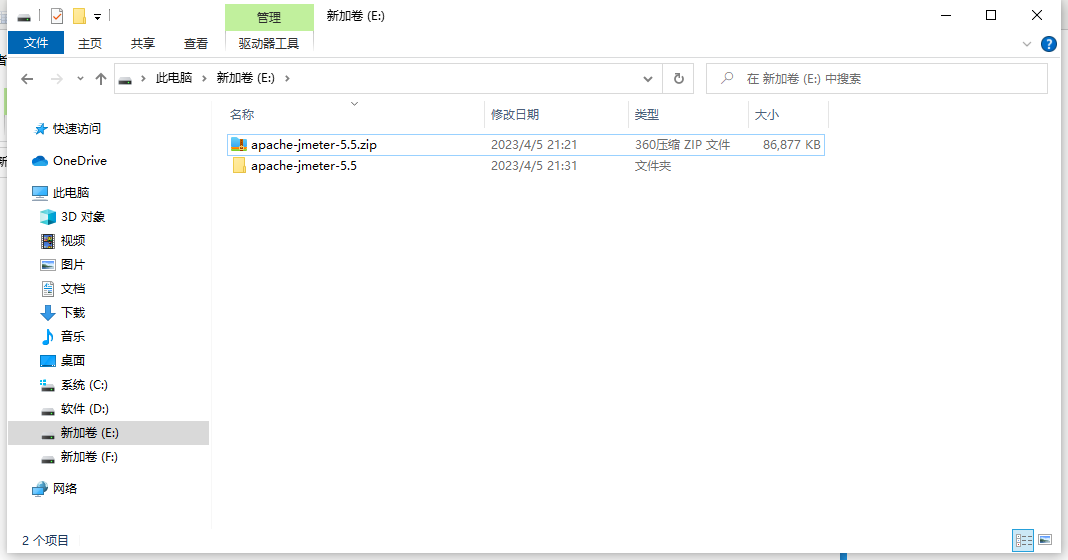Go up one level with up arrow
Screen dimensions: 1068x560
tap(101, 79)
